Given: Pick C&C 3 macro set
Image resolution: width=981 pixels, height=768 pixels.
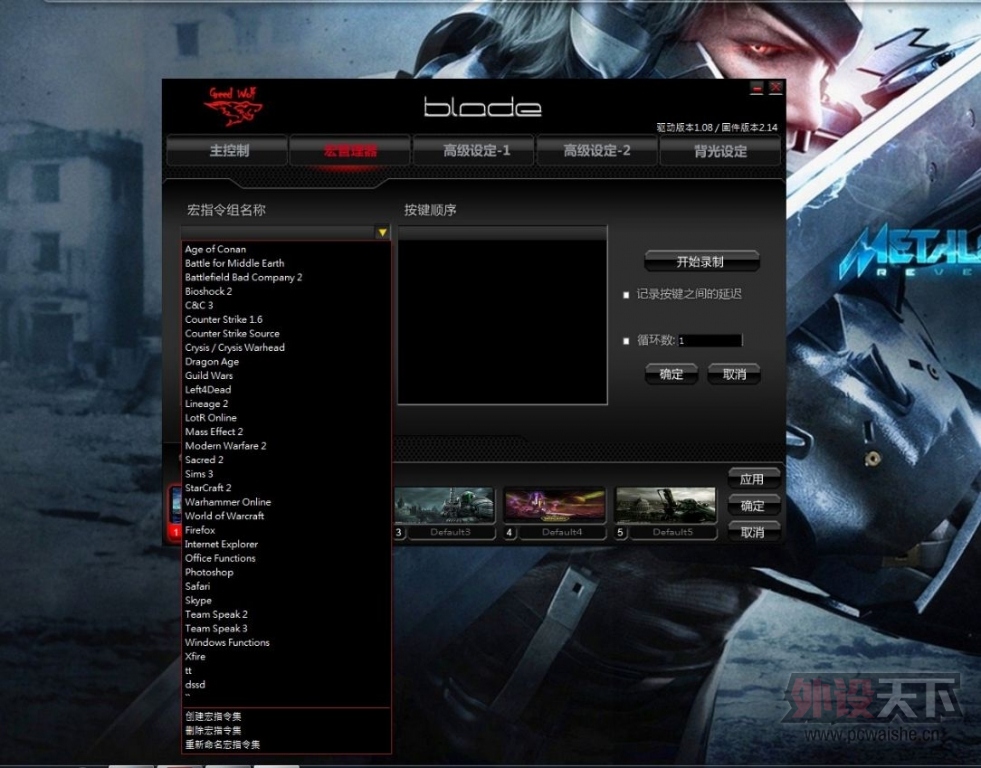Looking at the screenshot, I should (199, 305).
